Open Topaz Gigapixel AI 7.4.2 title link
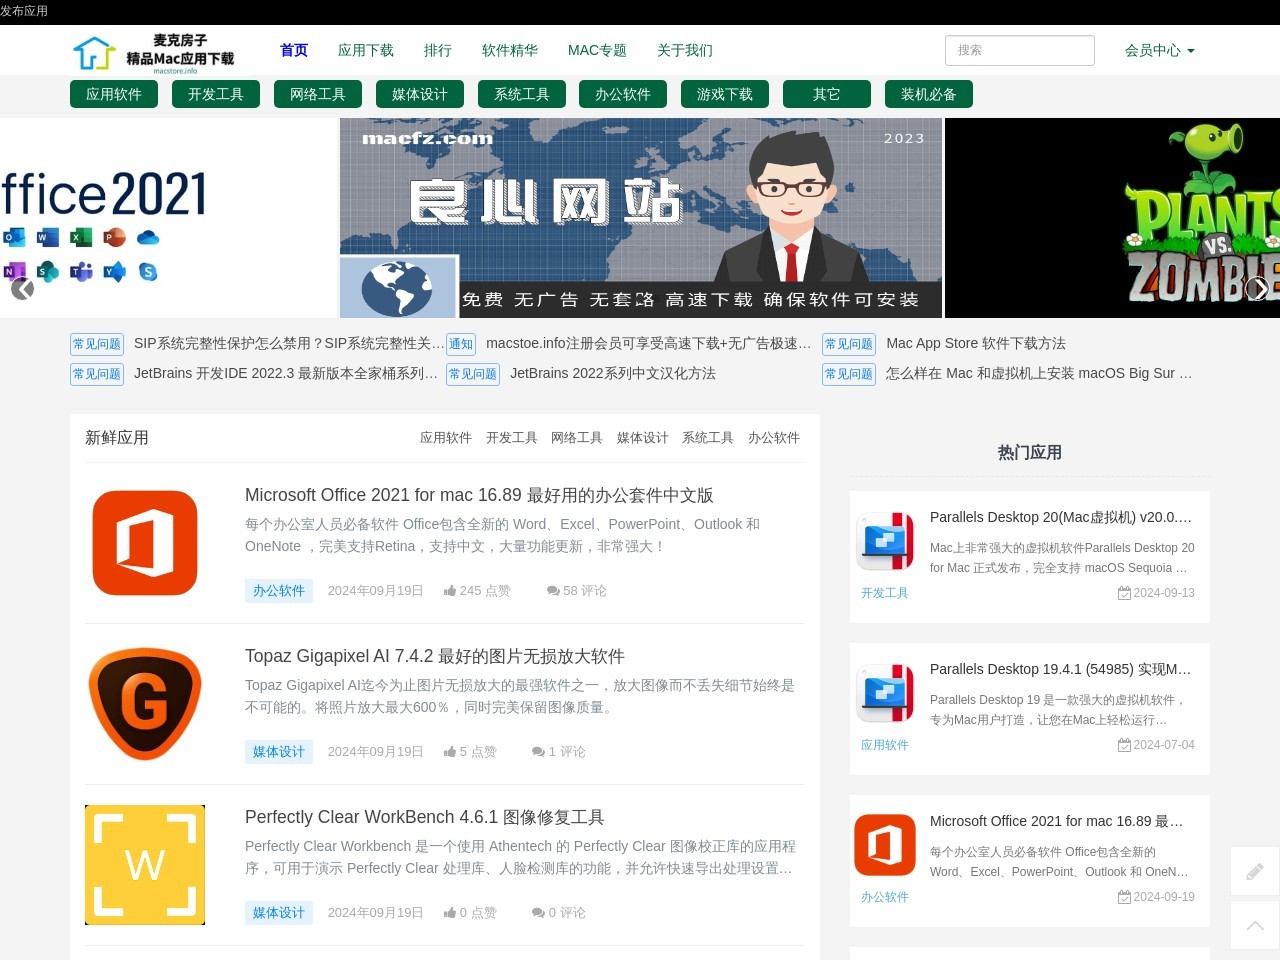The height and width of the screenshot is (960, 1280). (435, 656)
